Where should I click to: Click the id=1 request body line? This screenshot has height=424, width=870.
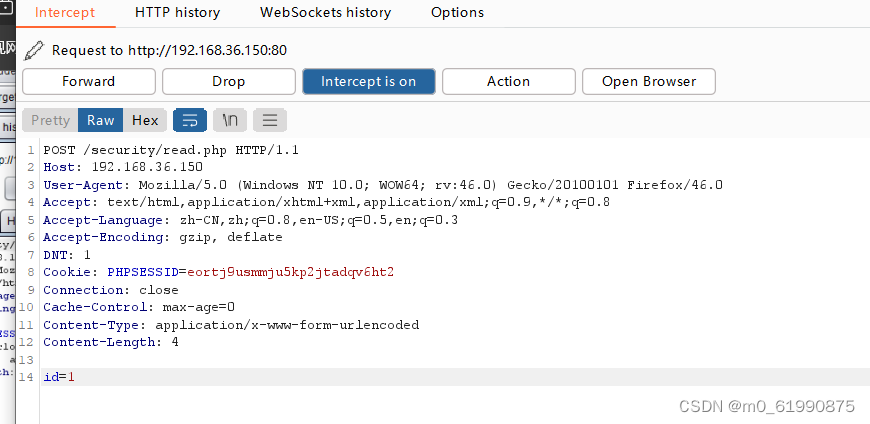coord(59,377)
